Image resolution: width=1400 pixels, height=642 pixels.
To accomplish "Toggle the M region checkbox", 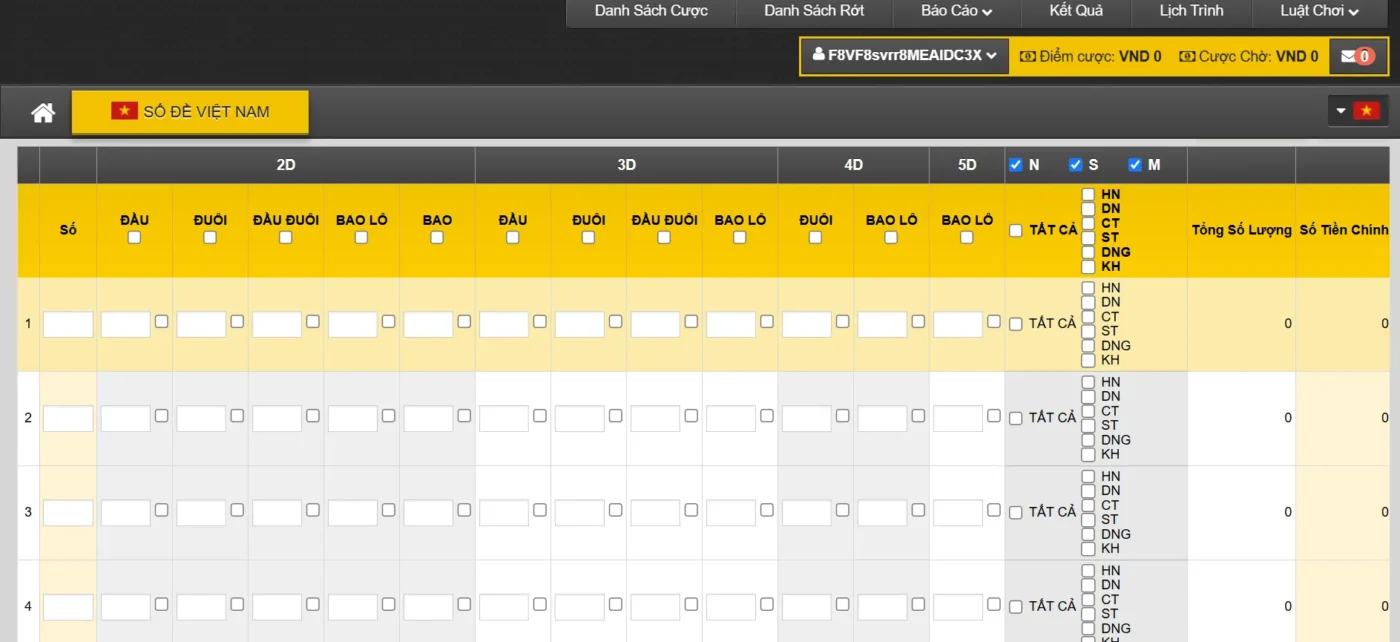I will click(x=1135, y=165).
